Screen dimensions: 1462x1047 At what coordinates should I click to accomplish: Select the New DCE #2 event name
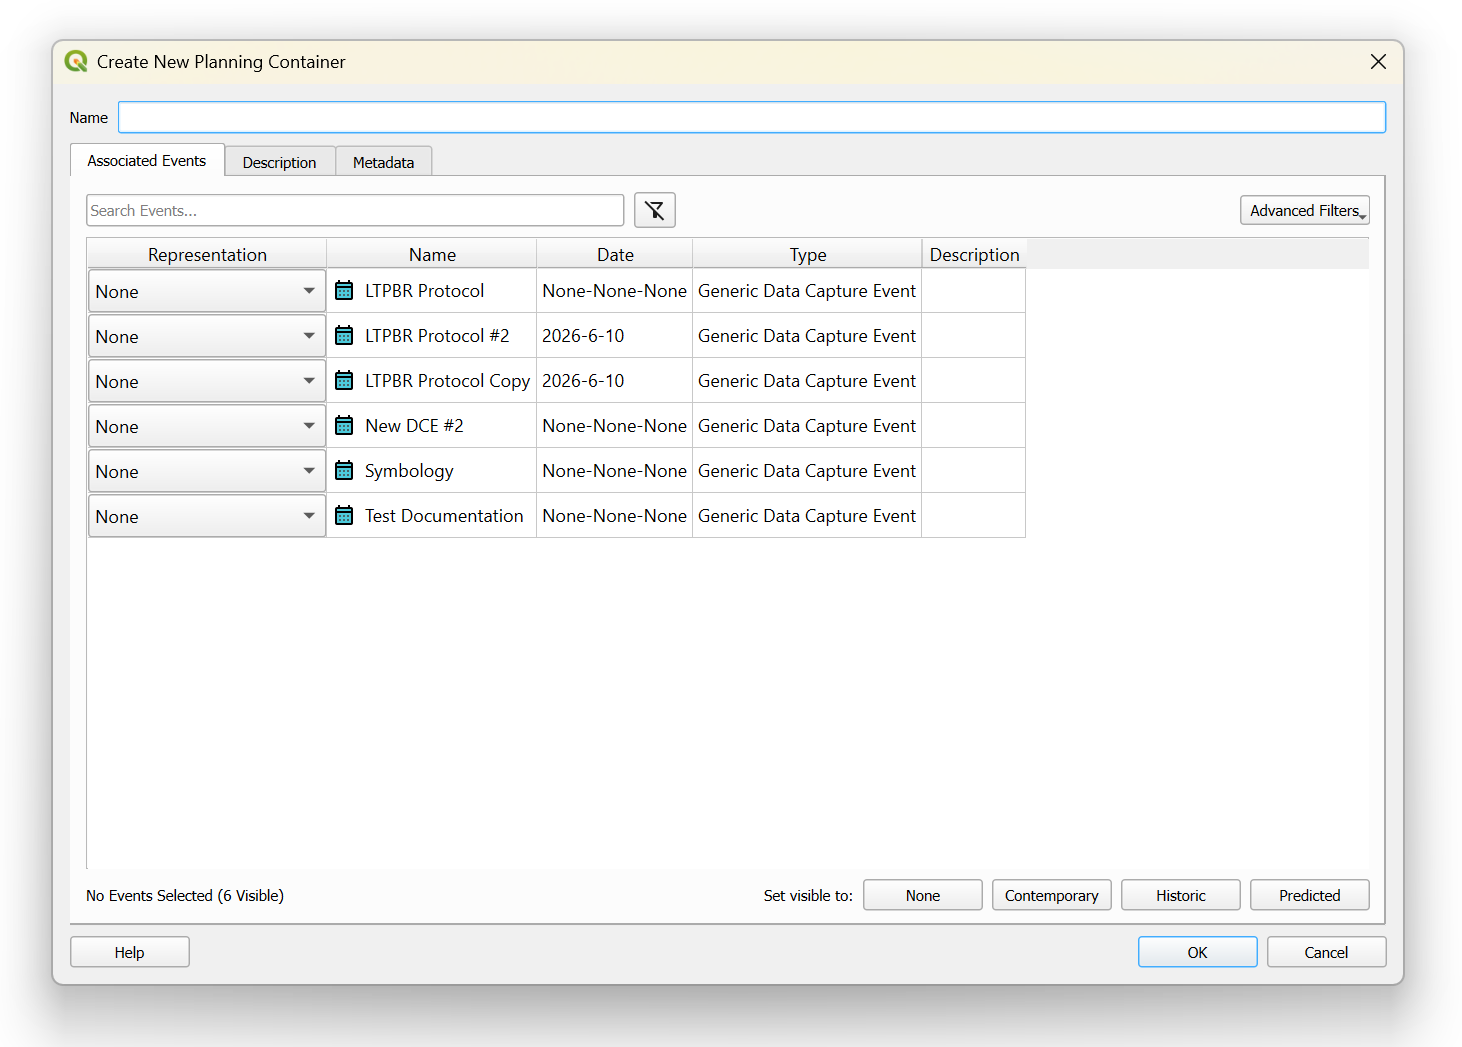click(414, 425)
